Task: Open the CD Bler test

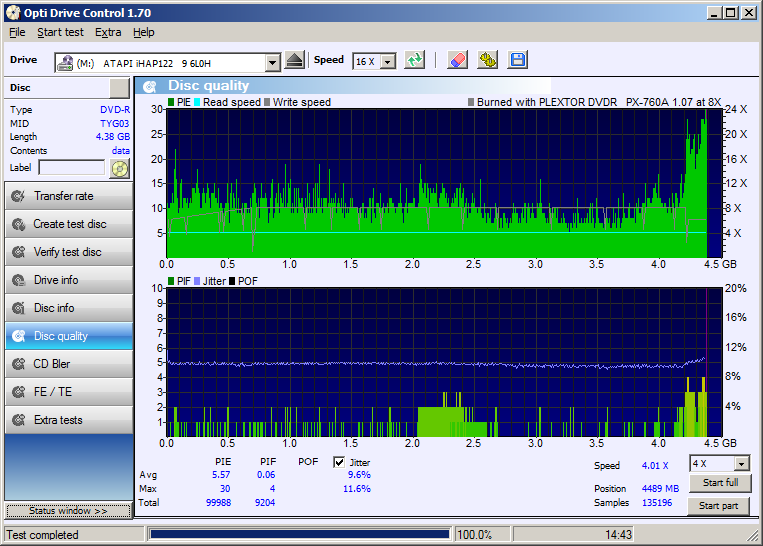Action: coord(69,364)
